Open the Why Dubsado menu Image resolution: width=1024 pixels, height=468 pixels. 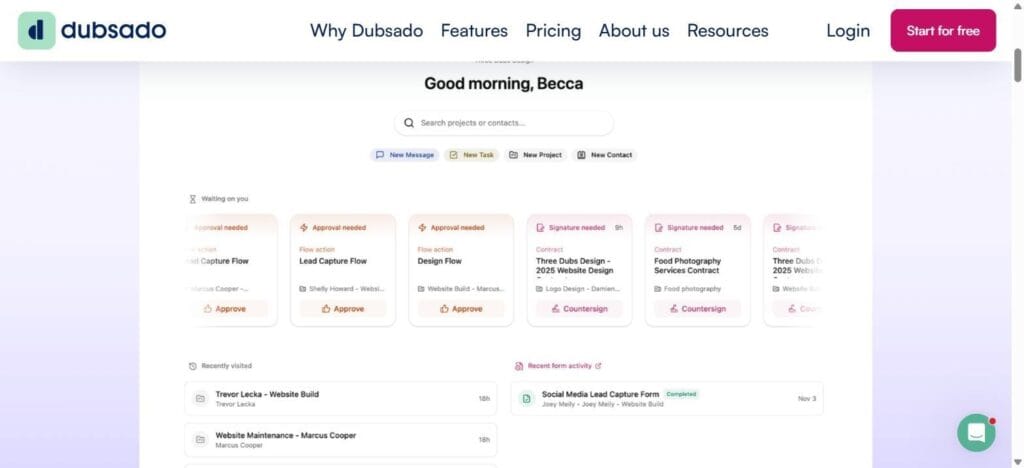coord(366,31)
